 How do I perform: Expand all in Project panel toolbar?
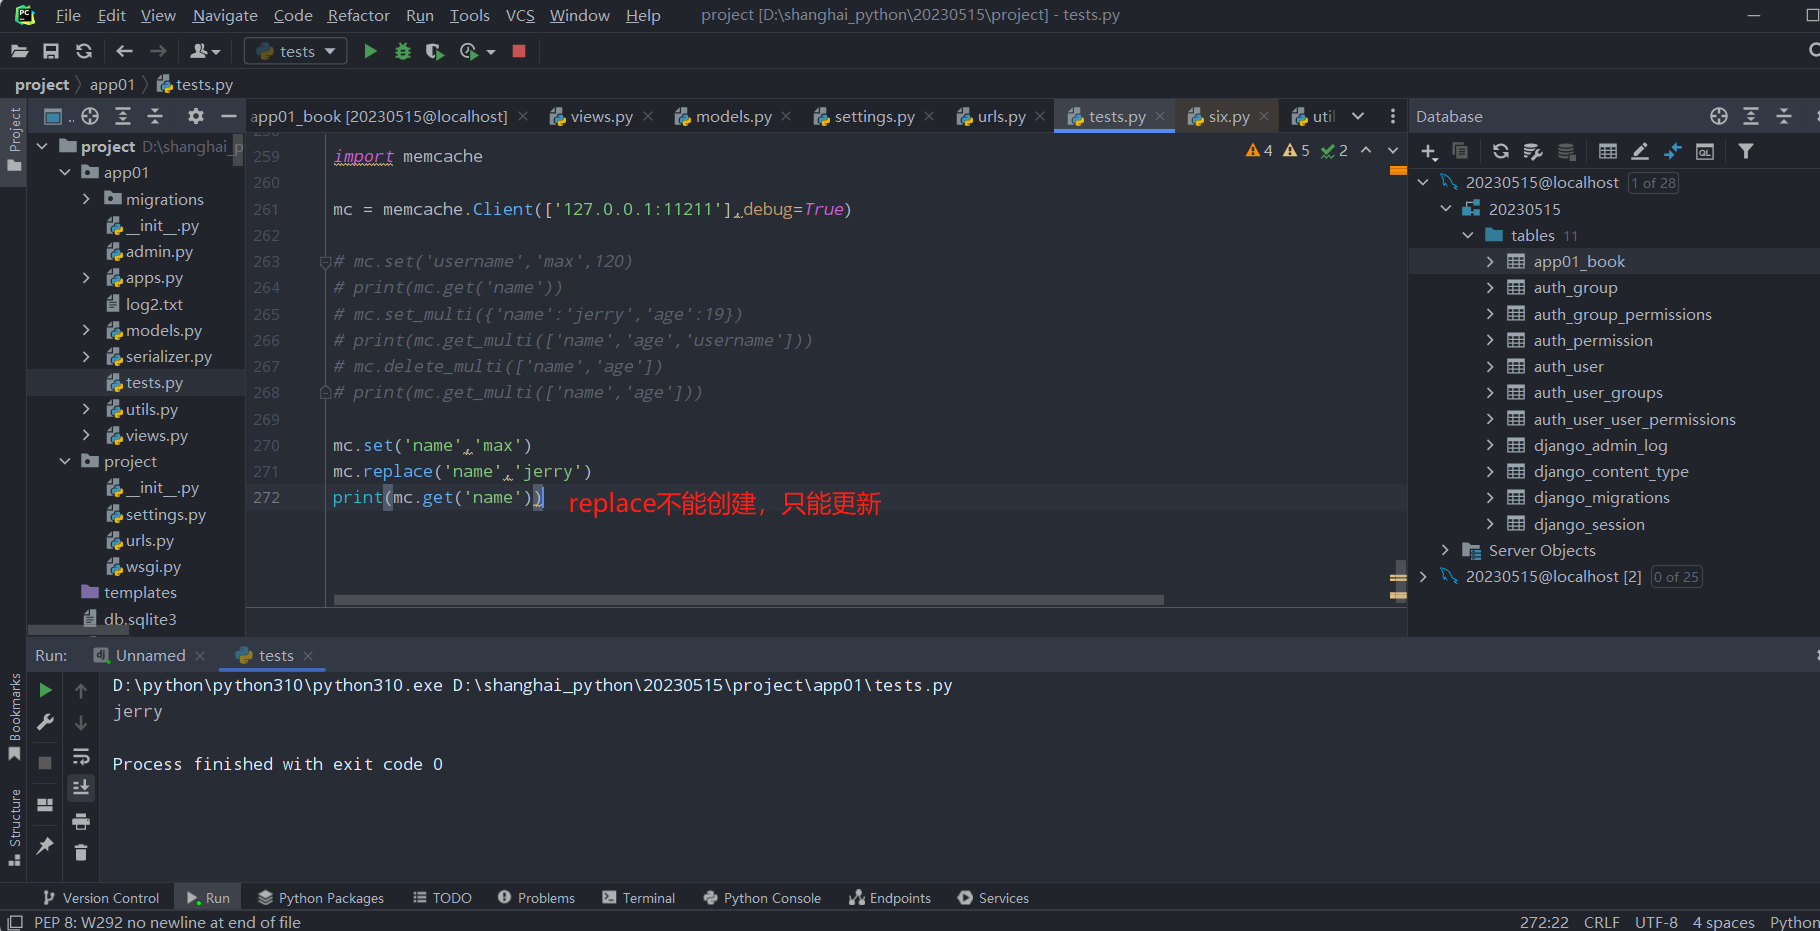point(122,116)
